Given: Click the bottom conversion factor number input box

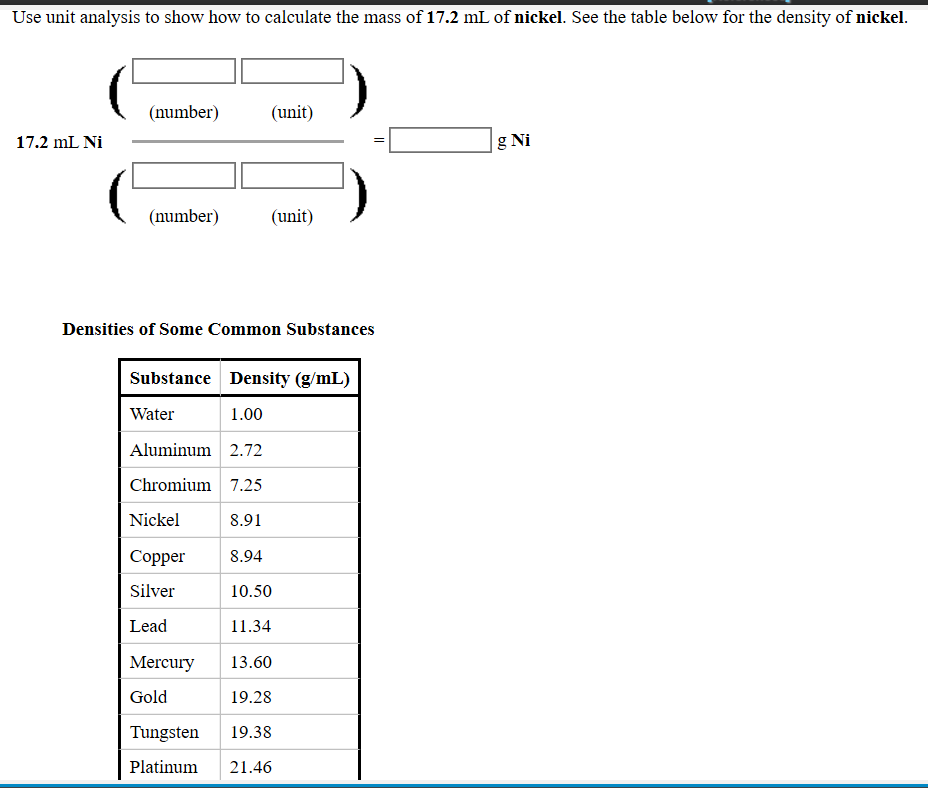Looking at the screenshot, I should click(183, 175).
